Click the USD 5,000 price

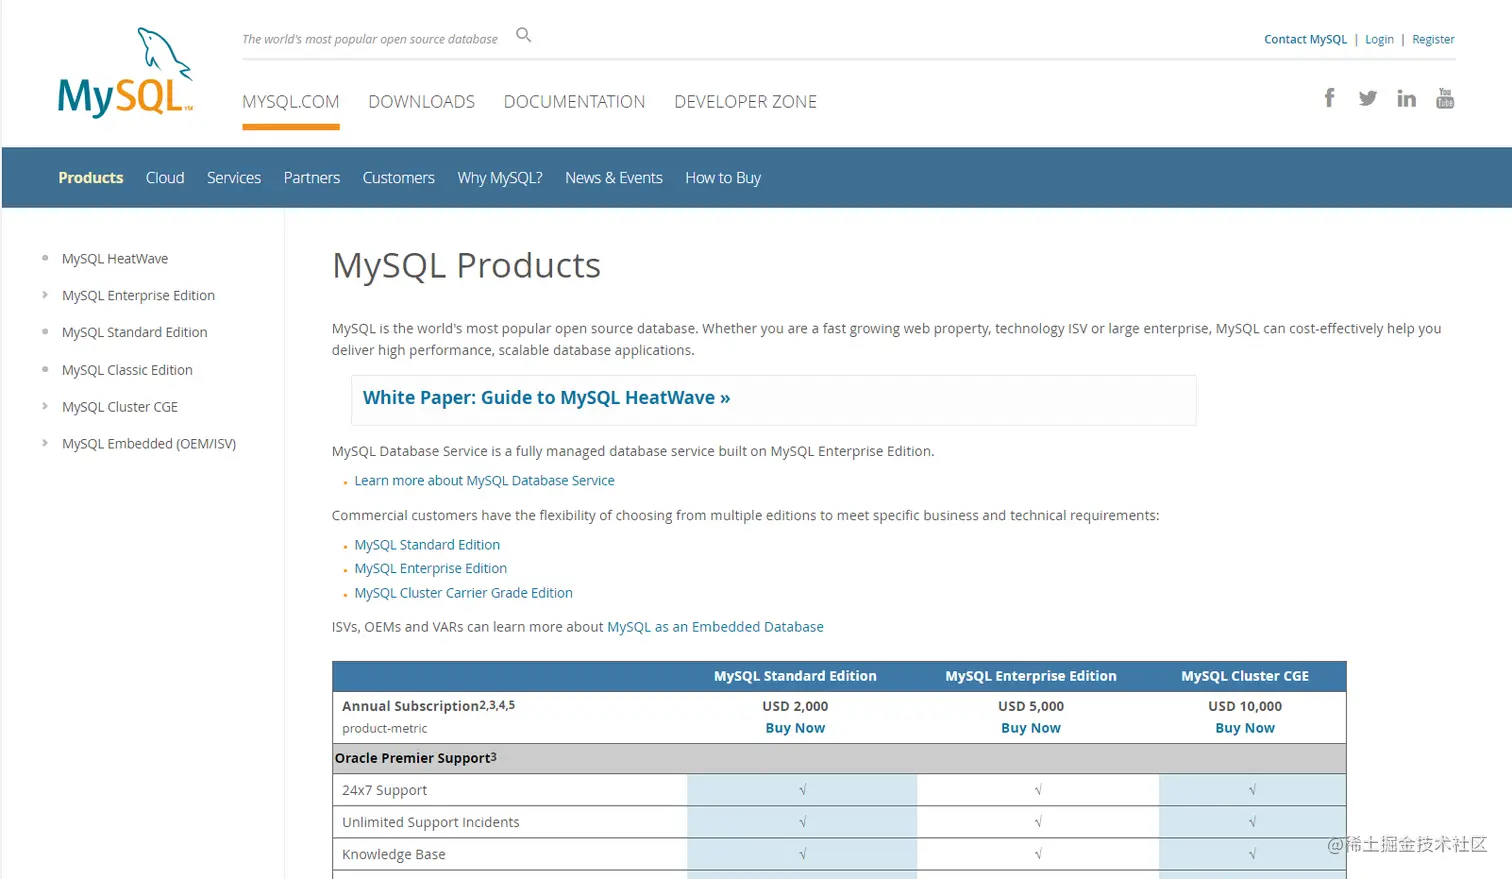pyautogui.click(x=1031, y=706)
